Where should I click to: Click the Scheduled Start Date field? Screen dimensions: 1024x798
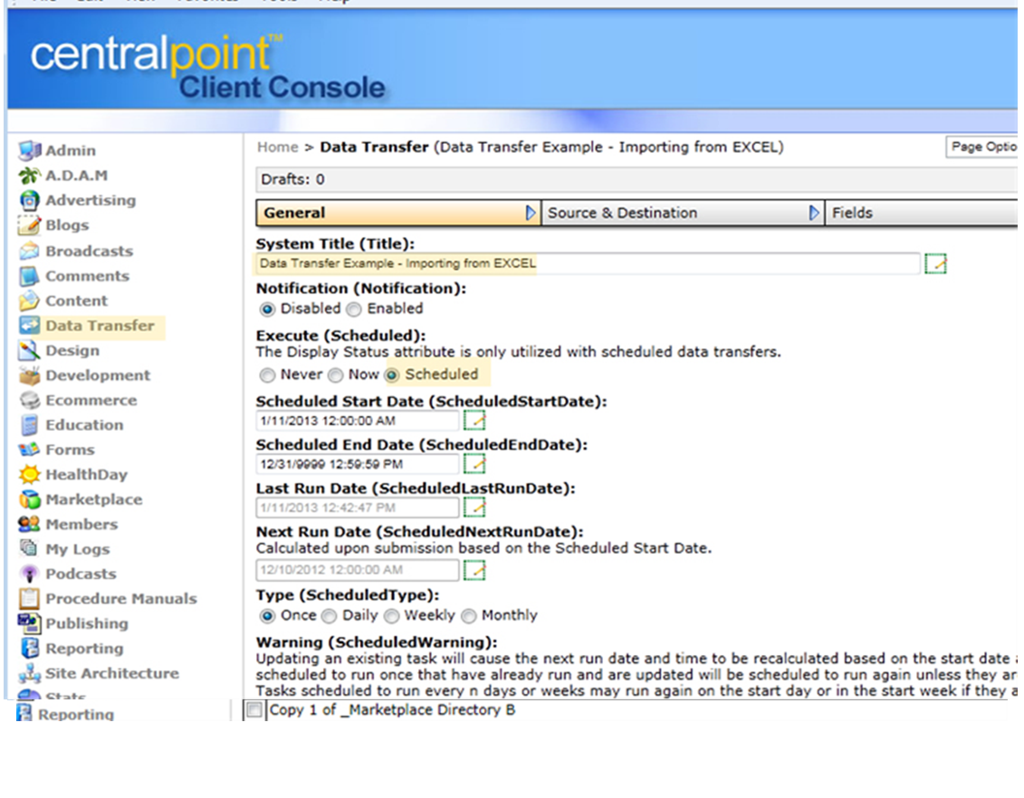357,421
